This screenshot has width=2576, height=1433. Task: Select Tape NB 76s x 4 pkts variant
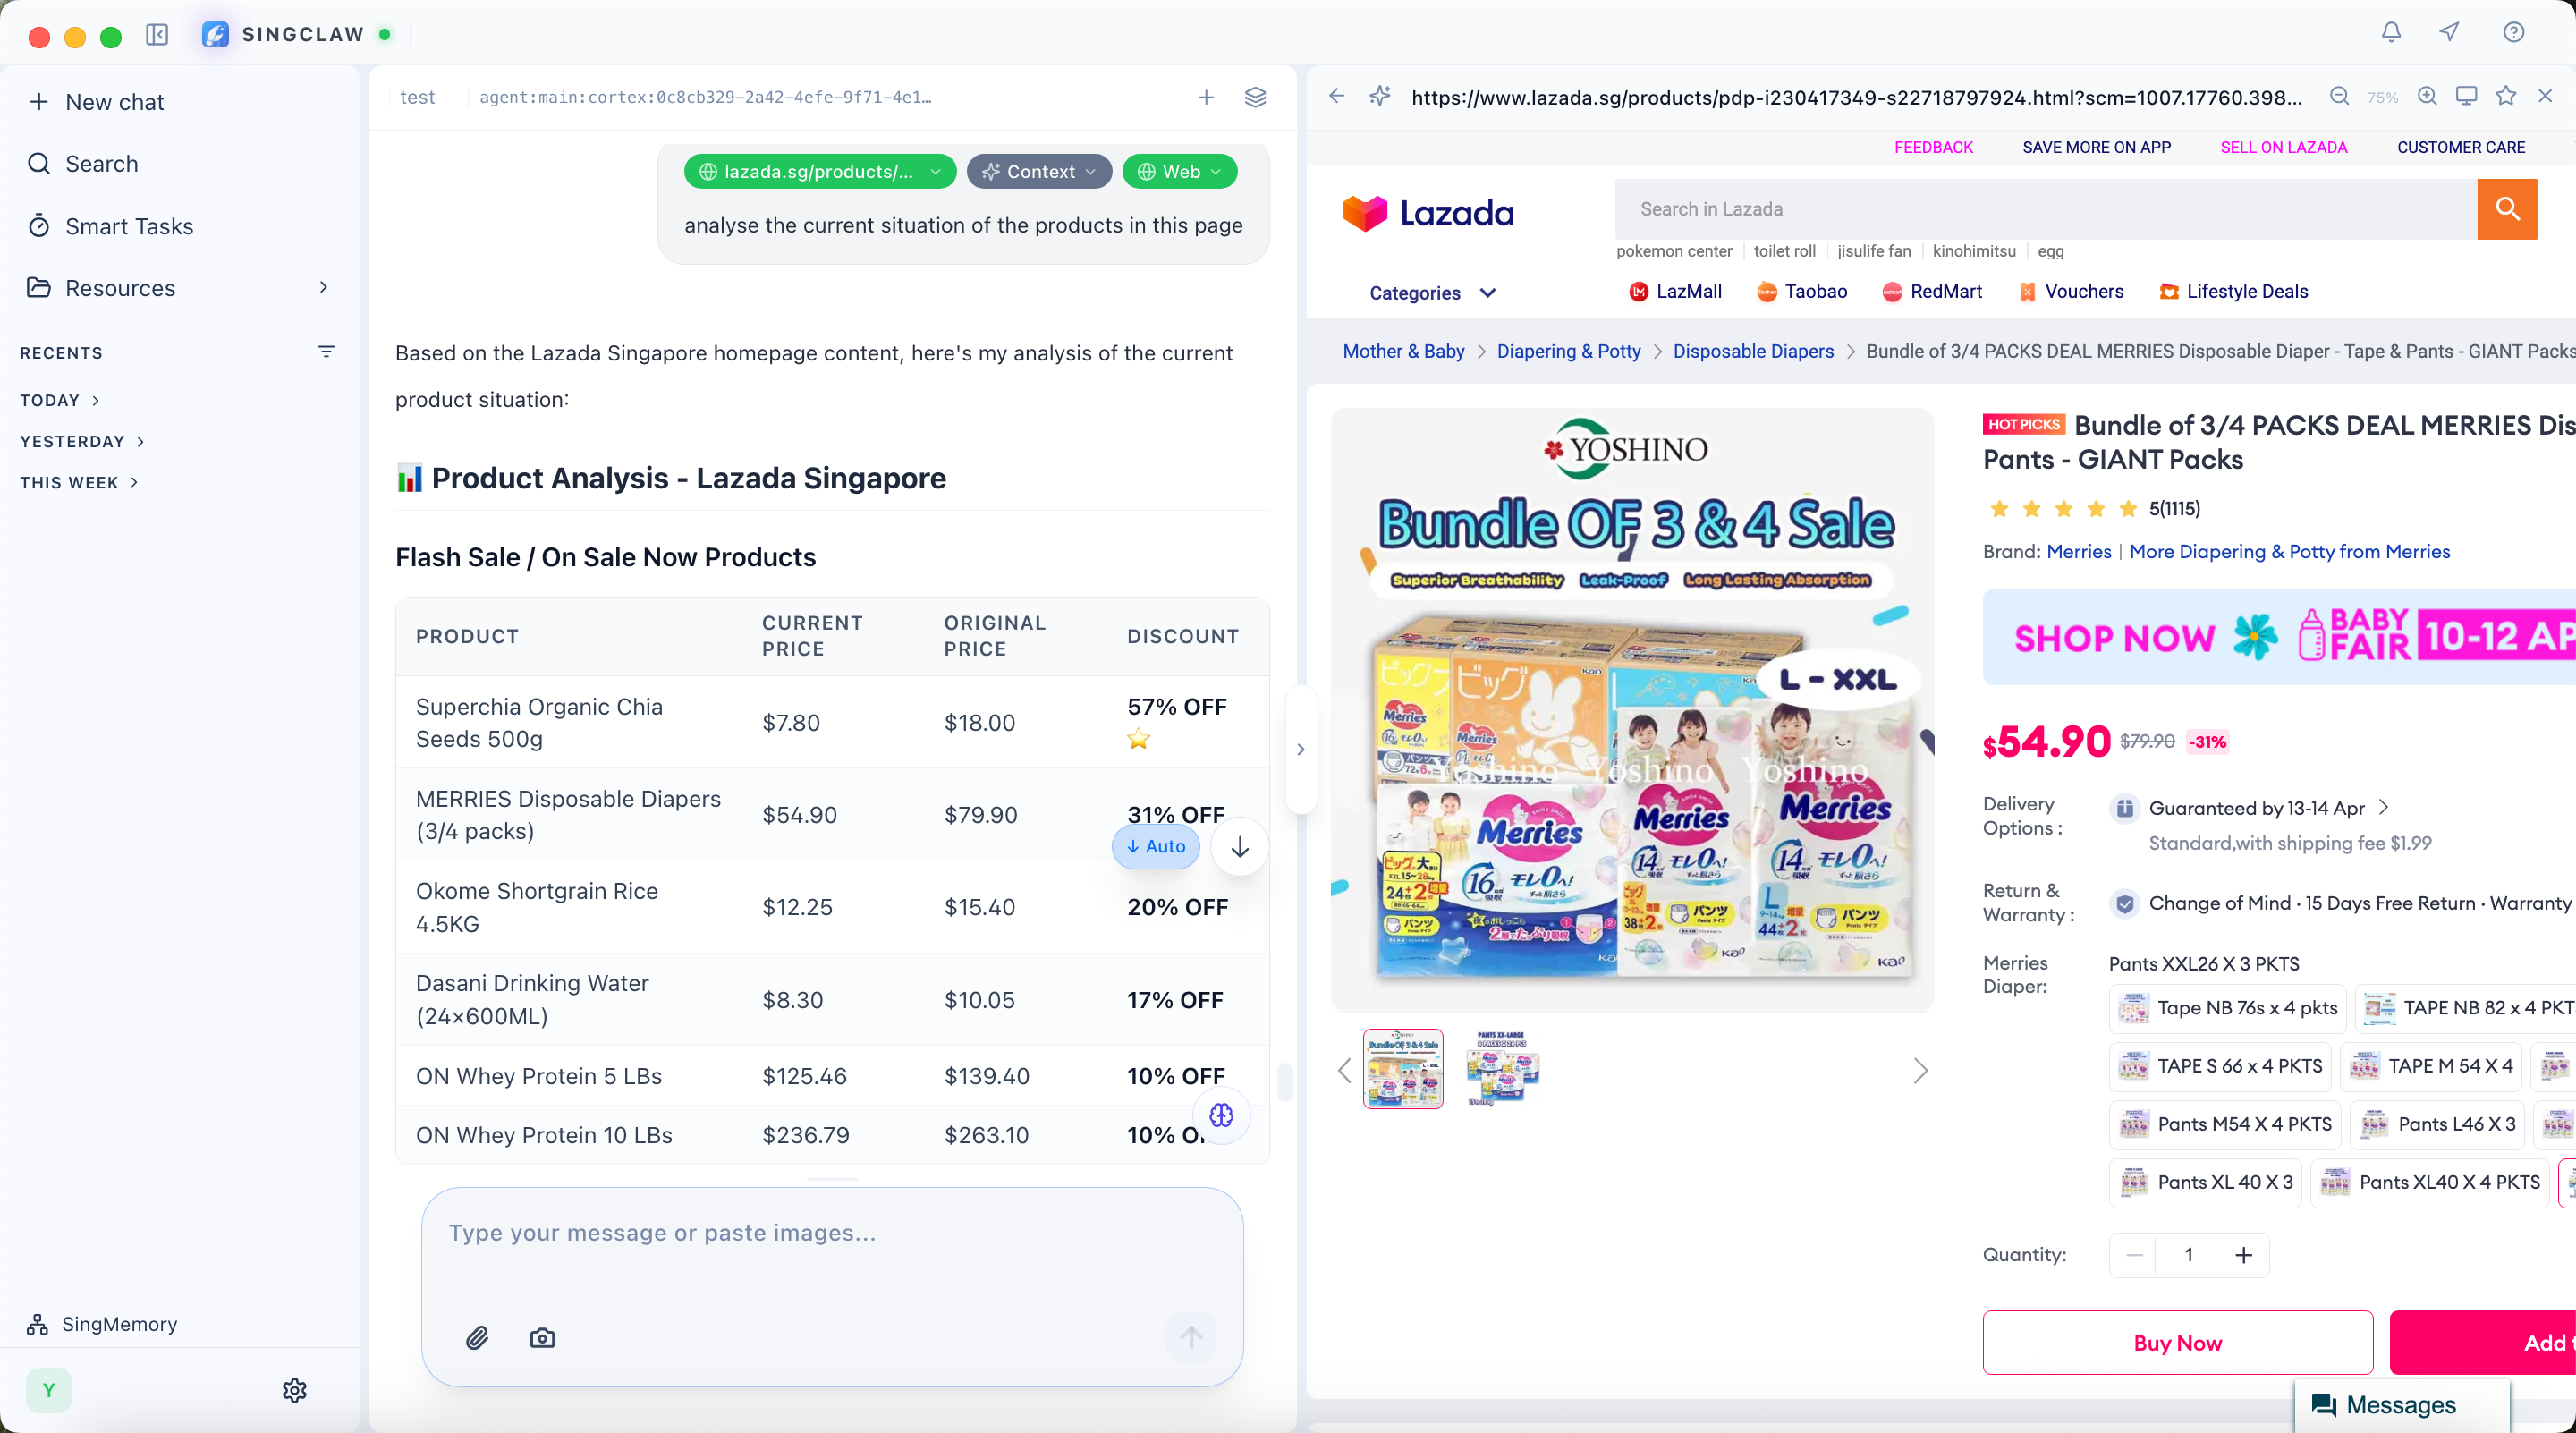[x=2229, y=1008]
